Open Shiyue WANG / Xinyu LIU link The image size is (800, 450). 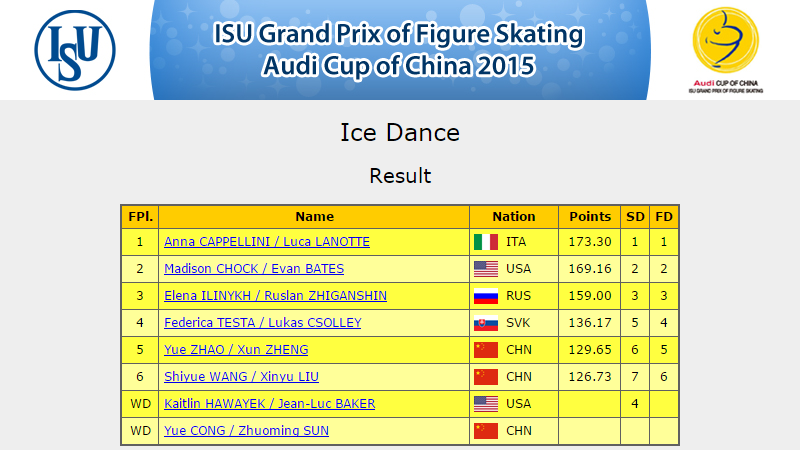(241, 377)
